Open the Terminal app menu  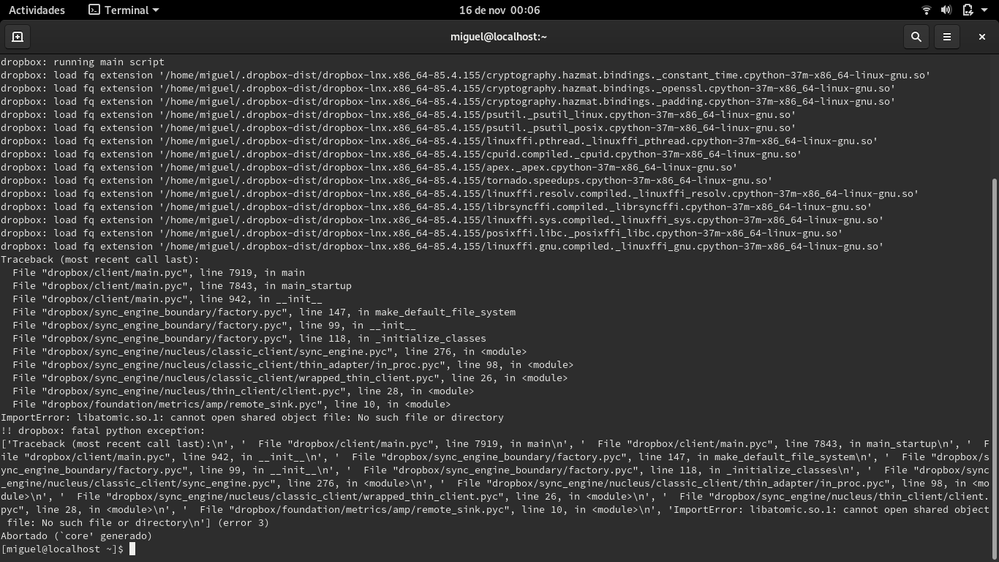(124, 10)
